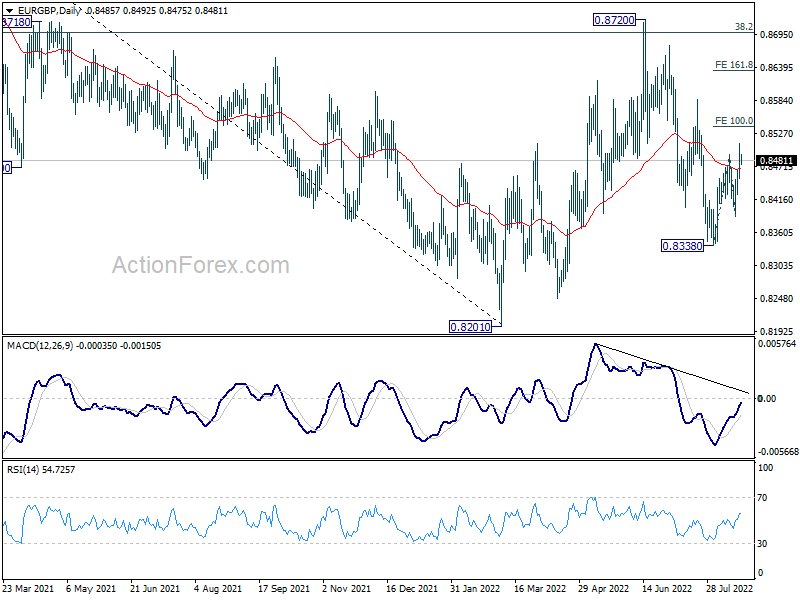Click the 28 Jul 2022 date label
Screen dimensions: 800x600
point(730,588)
